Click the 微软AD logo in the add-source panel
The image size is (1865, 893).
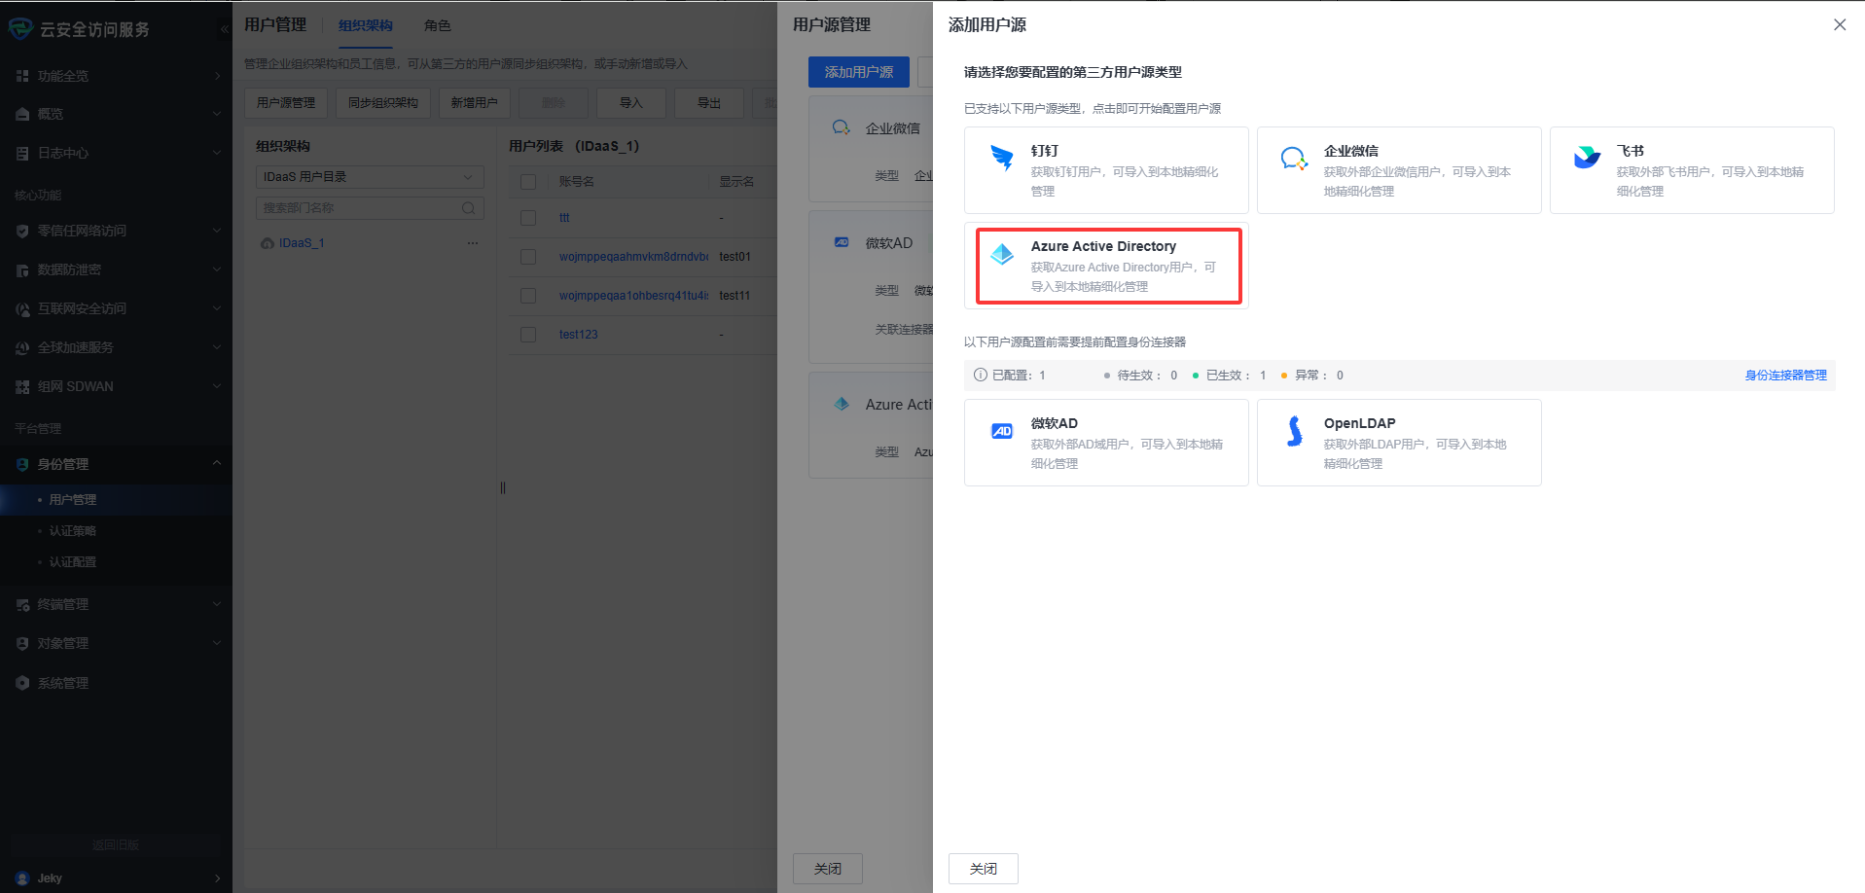1001,431
